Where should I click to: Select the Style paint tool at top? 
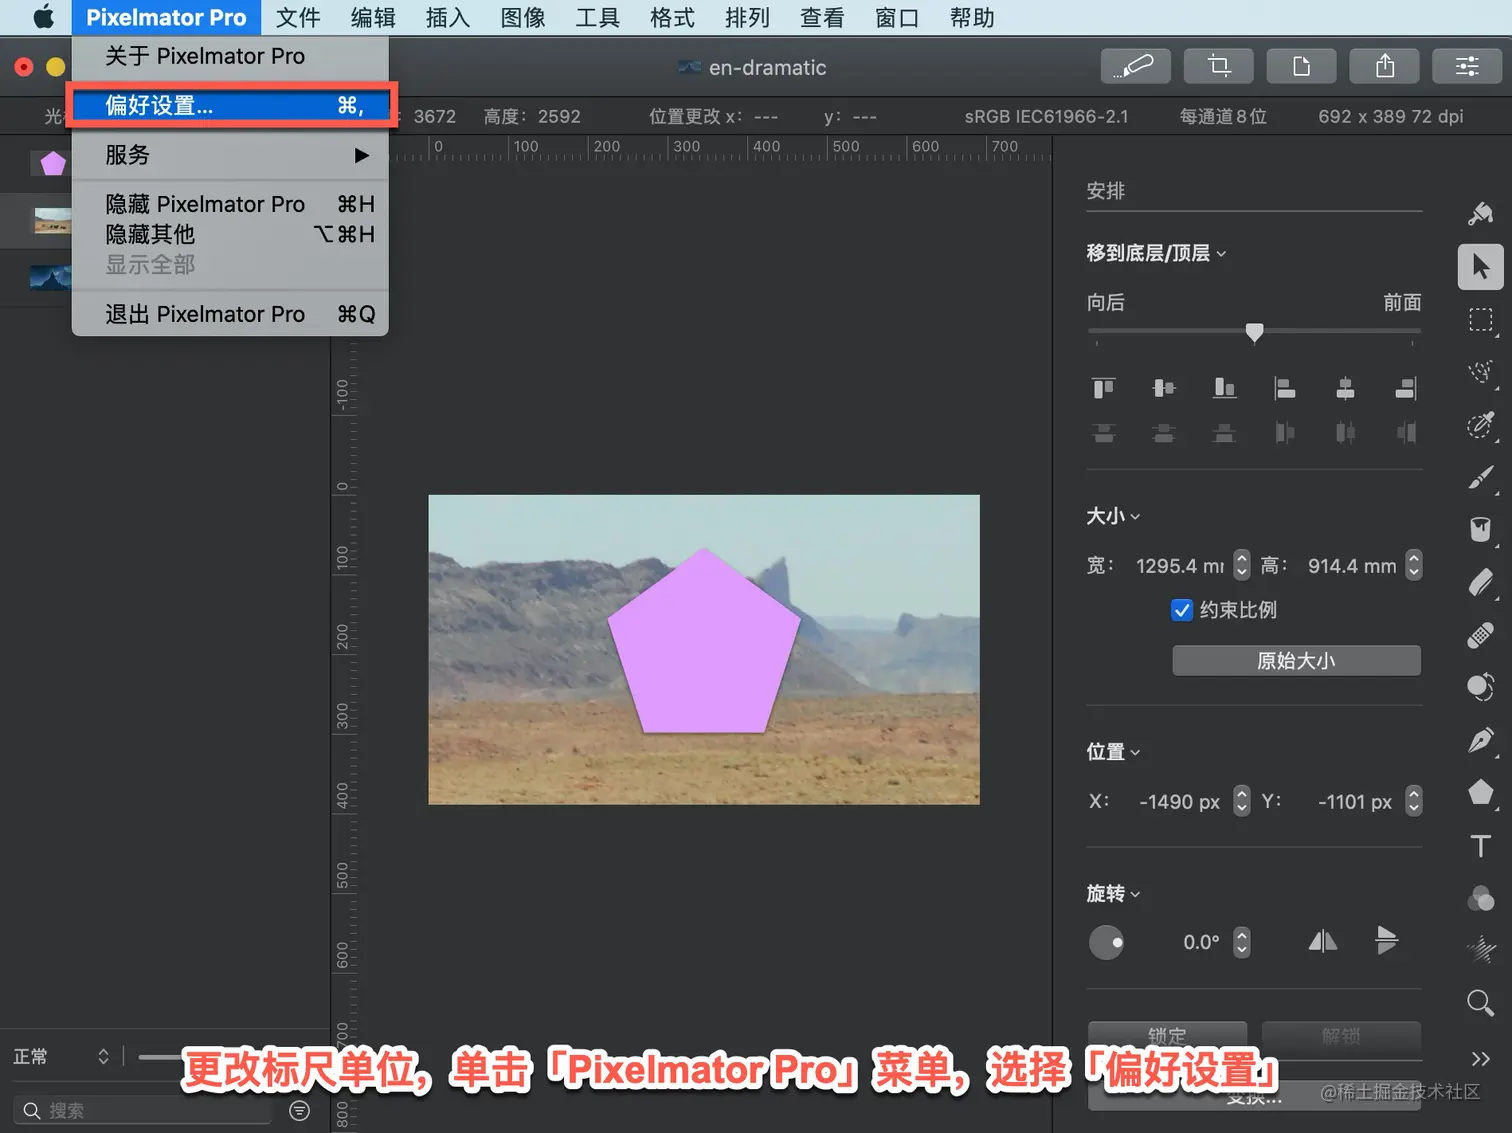click(1481, 214)
